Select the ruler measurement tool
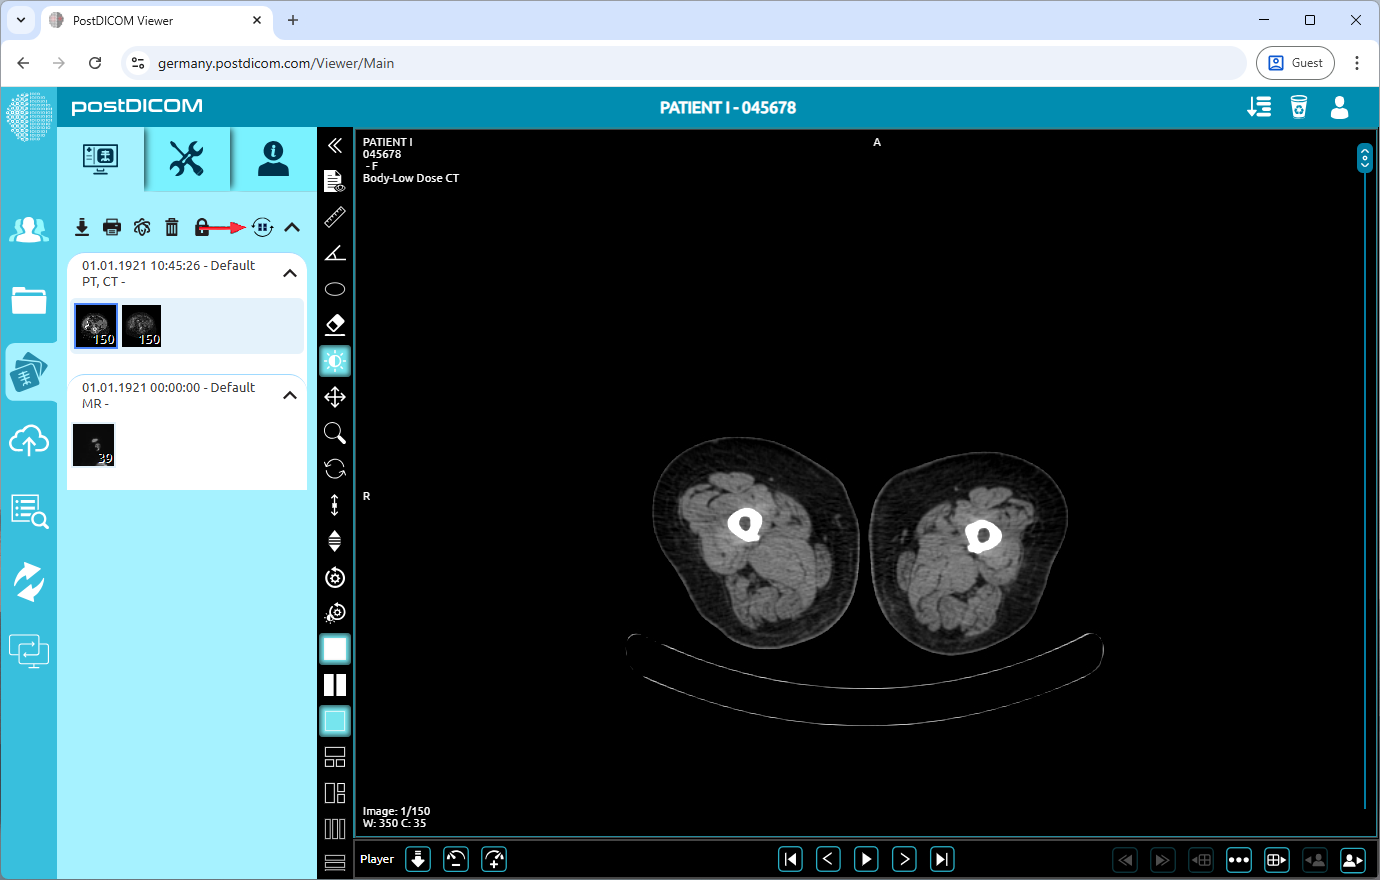This screenshot has height=880, width=1380. tap(335, 217)
